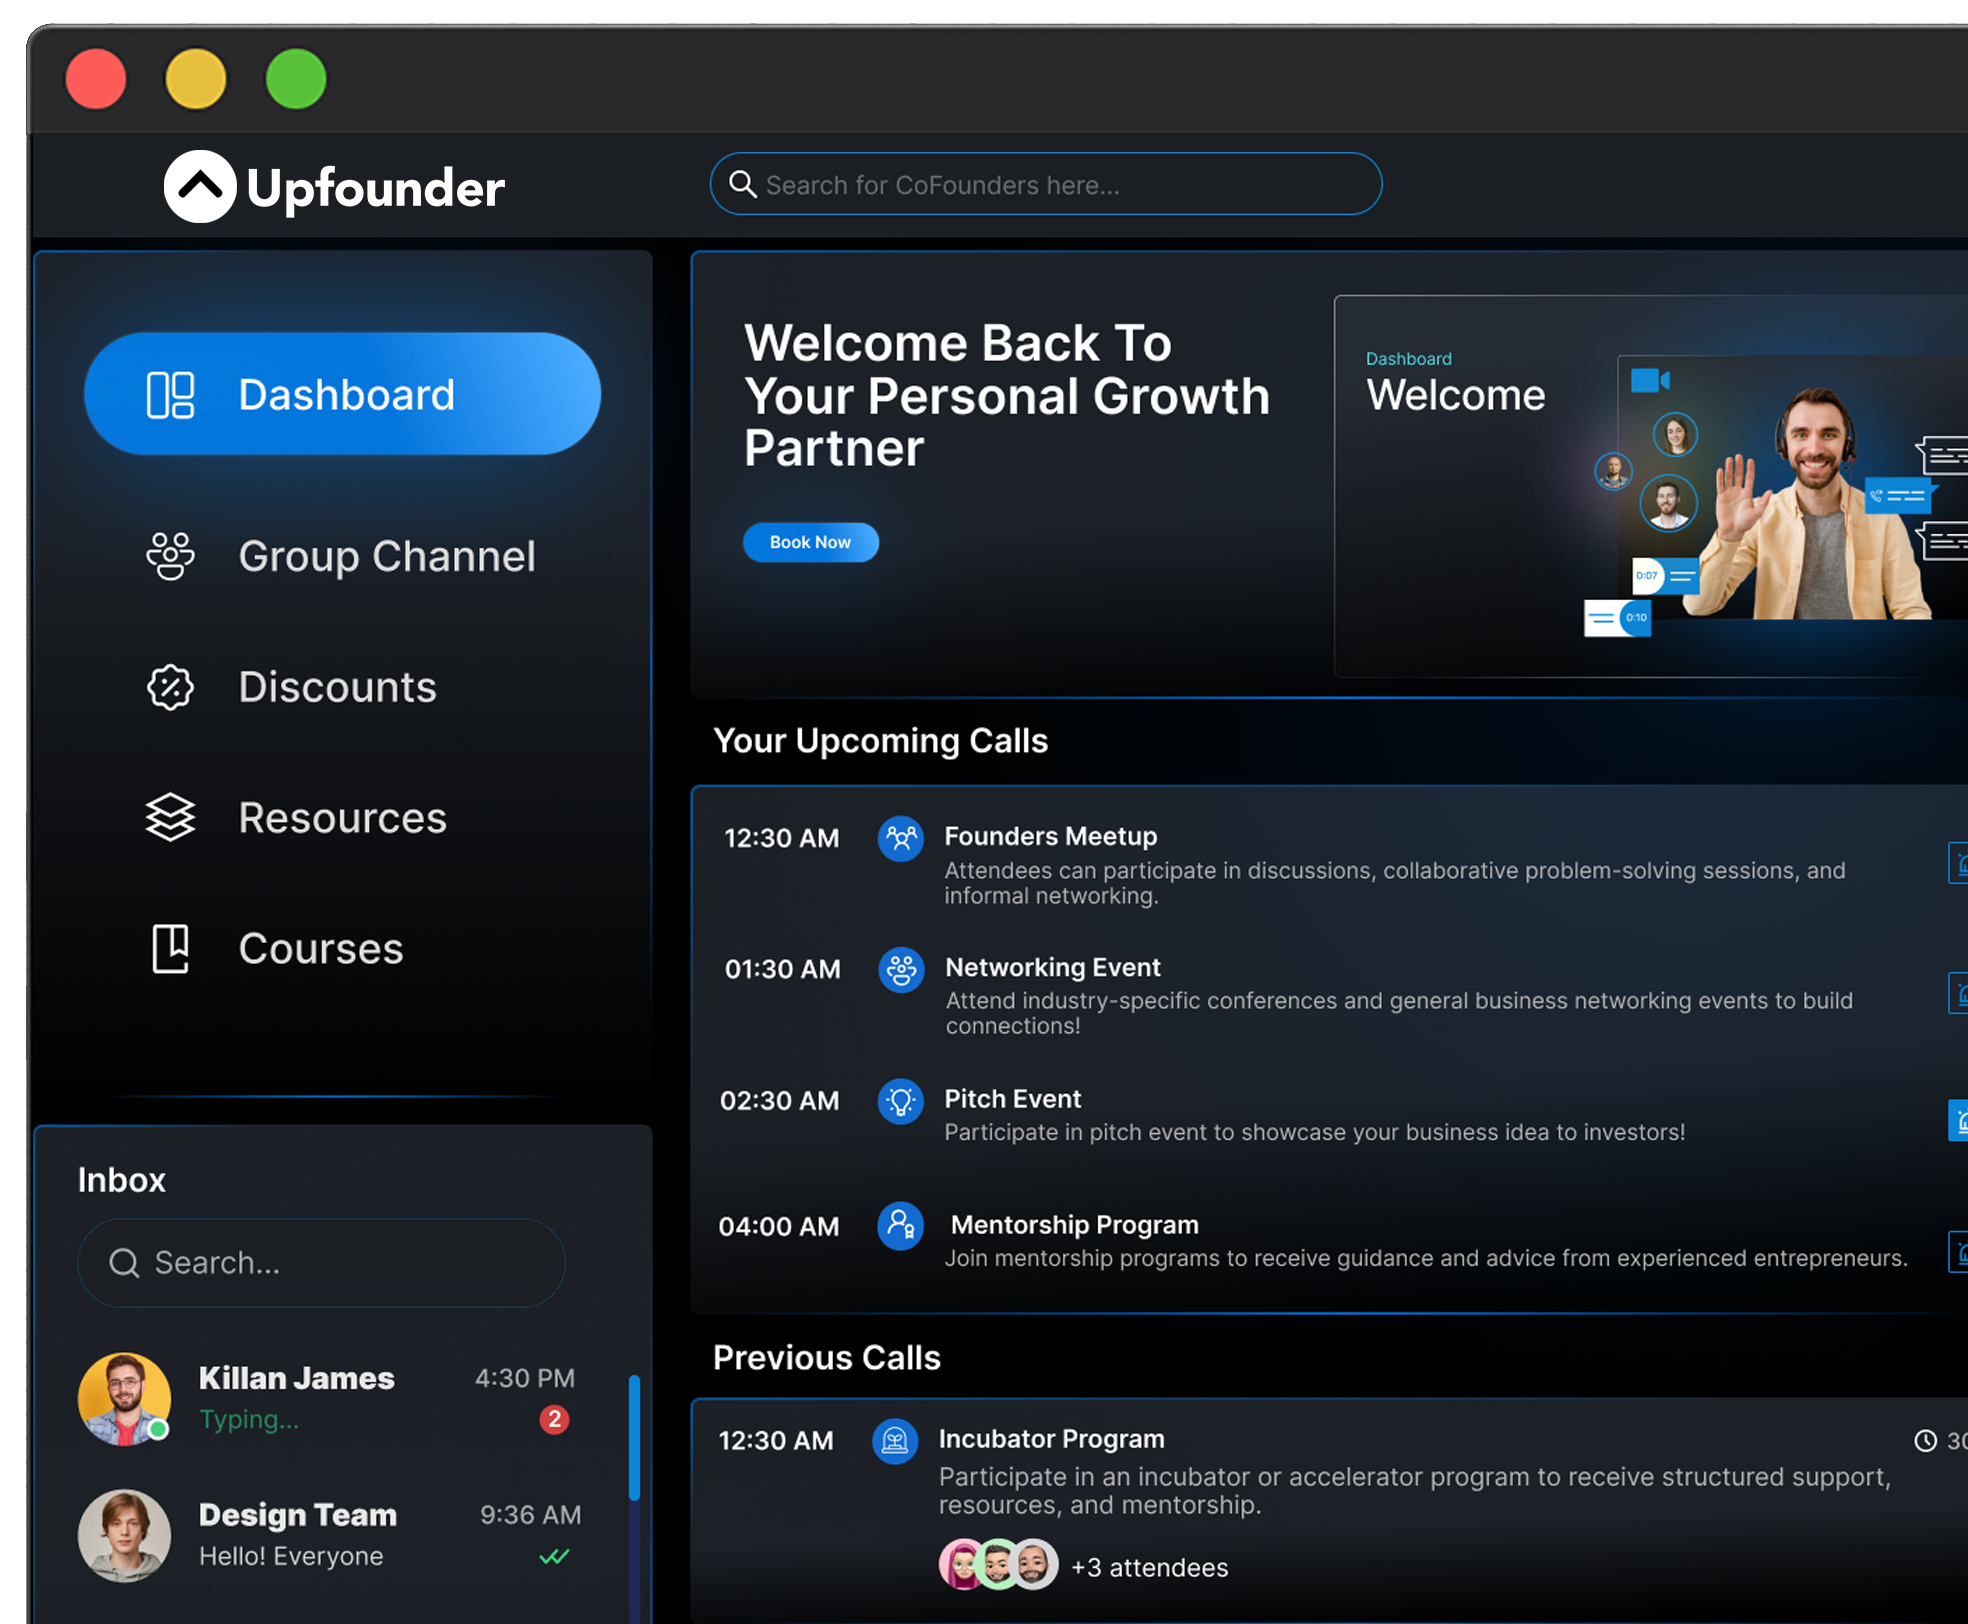Click the Book Now button

tap(810, 542)
